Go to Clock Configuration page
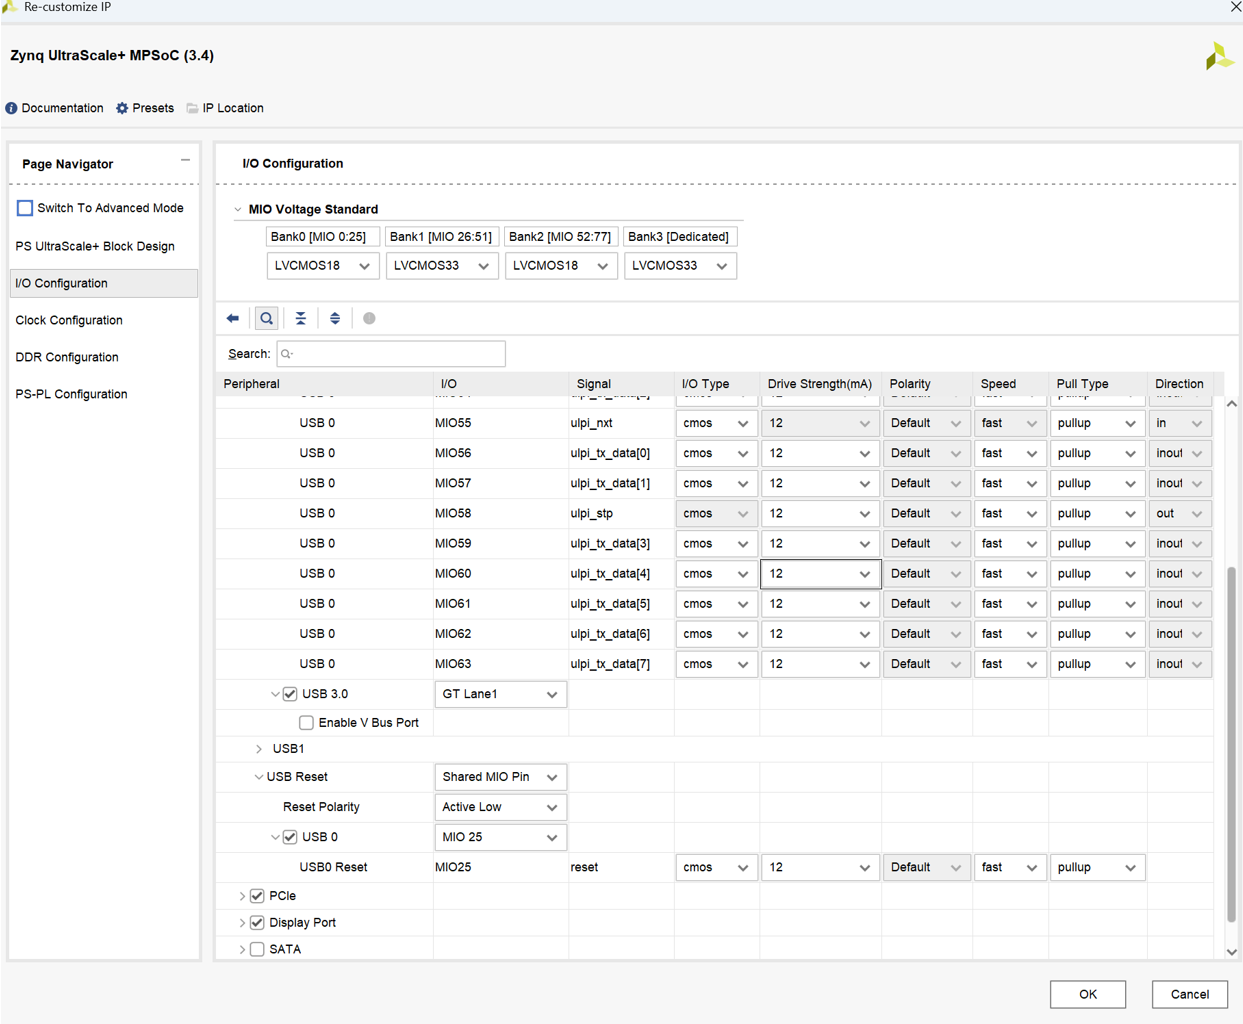This screenshot has height=1024, width=1243. (69, 320)
